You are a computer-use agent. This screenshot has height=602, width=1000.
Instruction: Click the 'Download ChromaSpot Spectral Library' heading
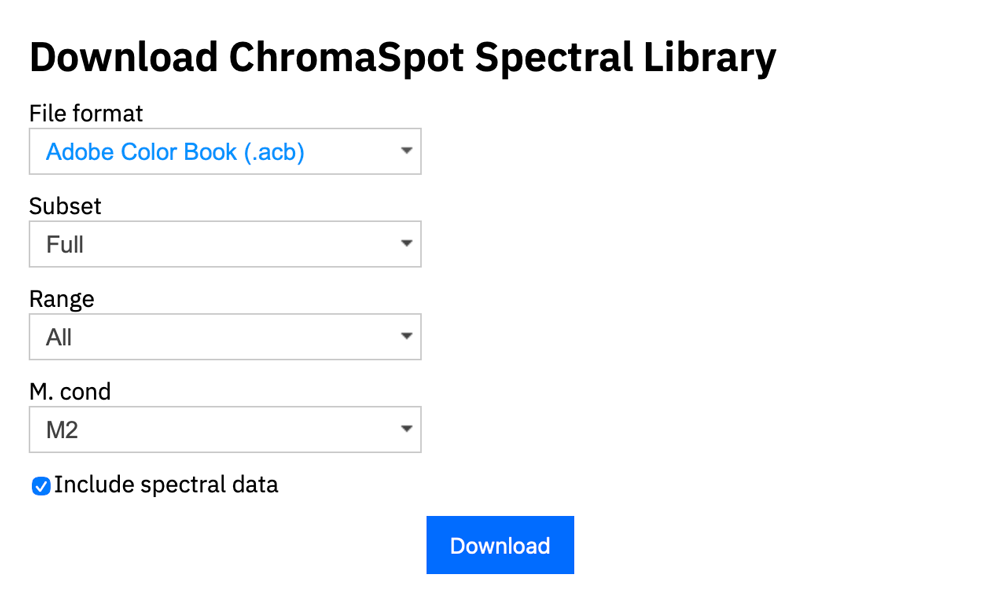[x=402, y=57]
